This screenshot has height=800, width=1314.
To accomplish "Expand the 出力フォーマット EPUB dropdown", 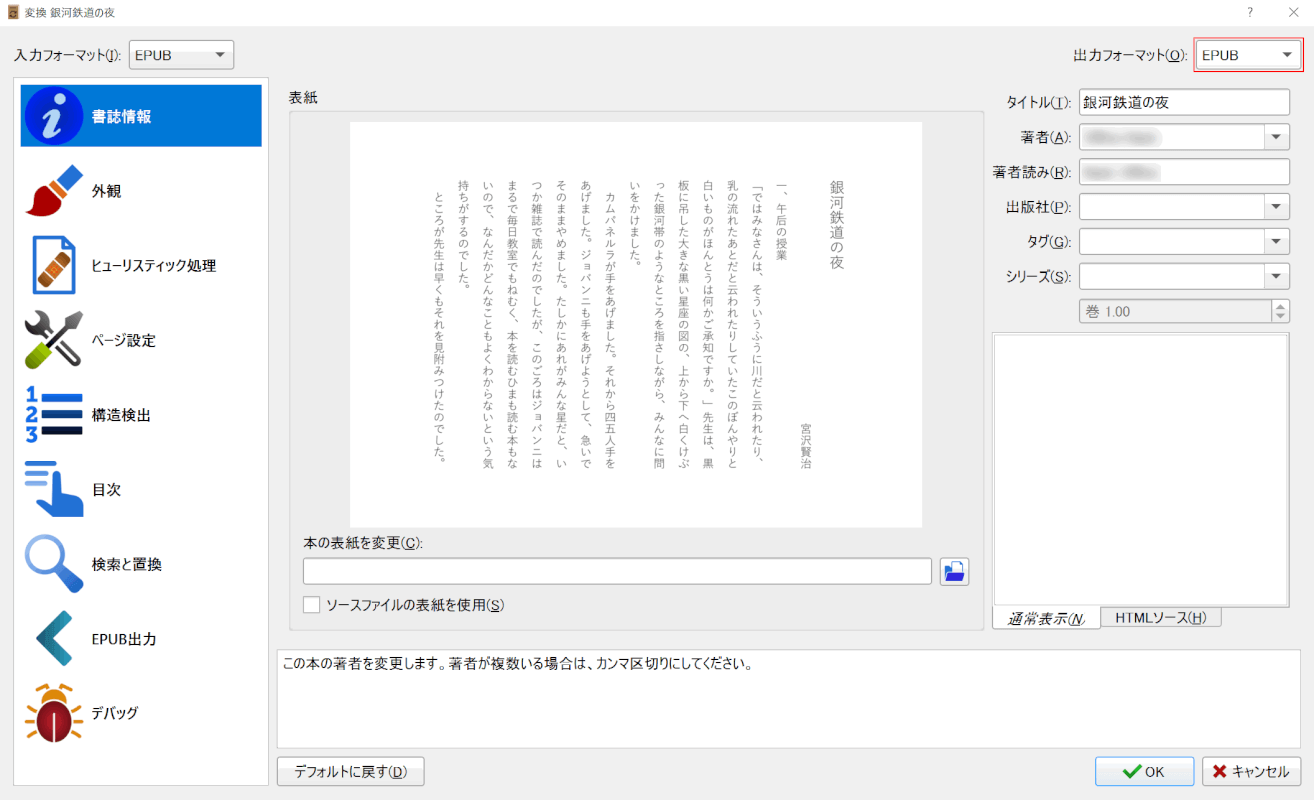I will coord(1248,55).
